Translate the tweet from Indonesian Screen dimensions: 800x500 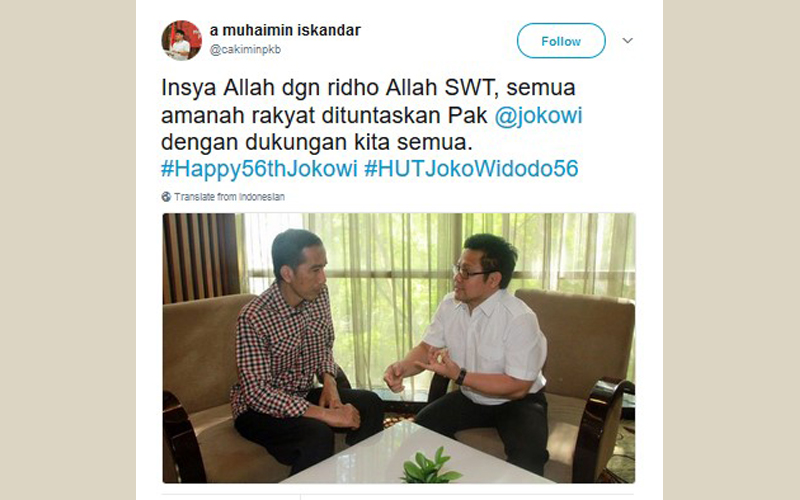(229, 197)
